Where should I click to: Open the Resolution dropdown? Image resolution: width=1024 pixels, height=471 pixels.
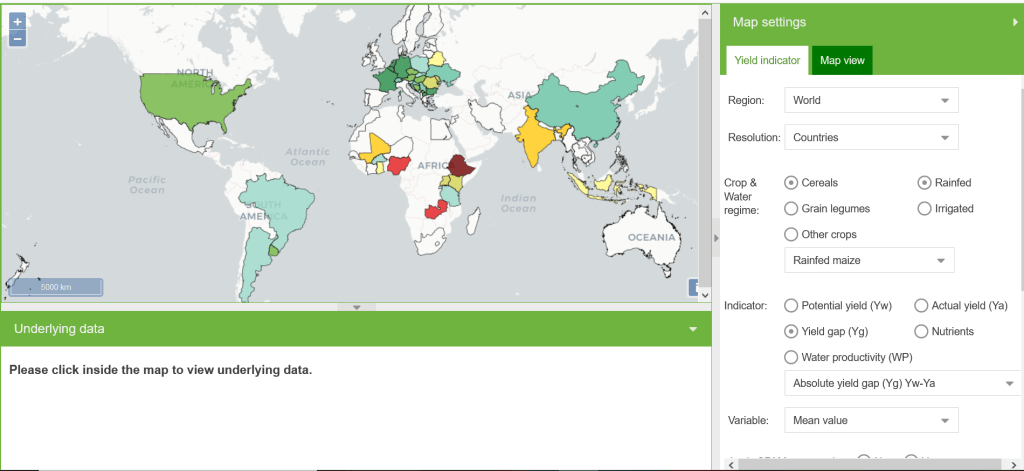coord(870,137)
